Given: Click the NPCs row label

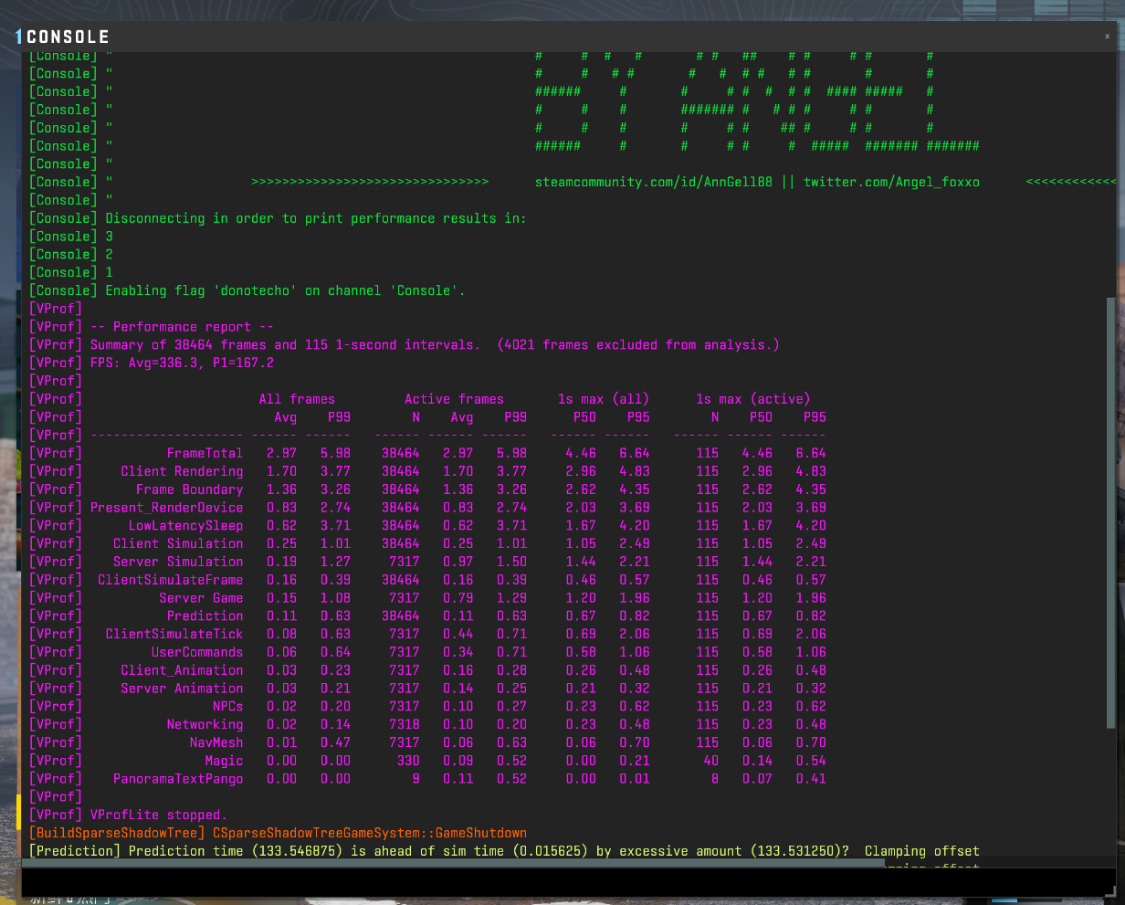Looking at the screenshot, I should click(227, 706).
